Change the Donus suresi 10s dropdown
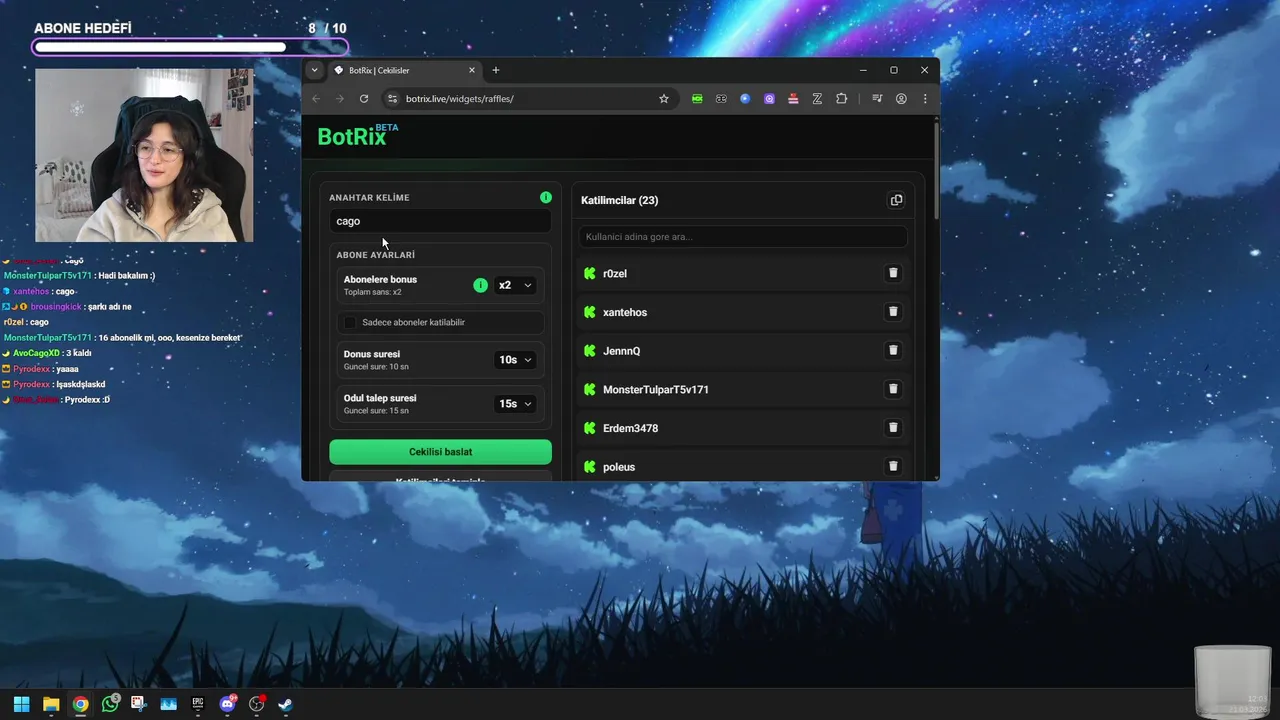The image size is (1280, 720). point(515,360)
